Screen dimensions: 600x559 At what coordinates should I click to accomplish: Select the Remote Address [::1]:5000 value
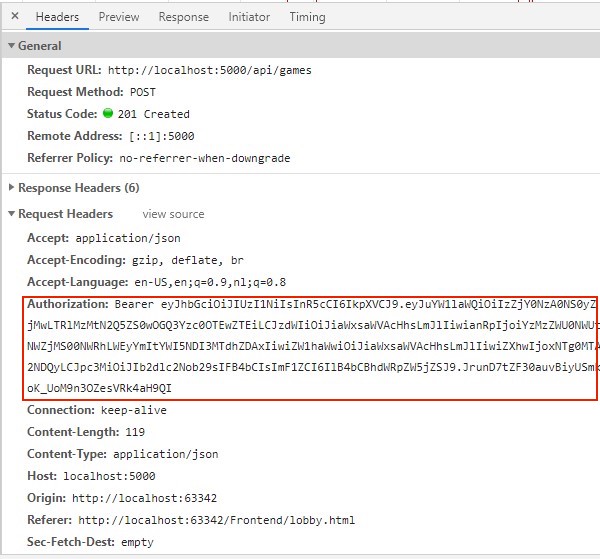[161, 136]
